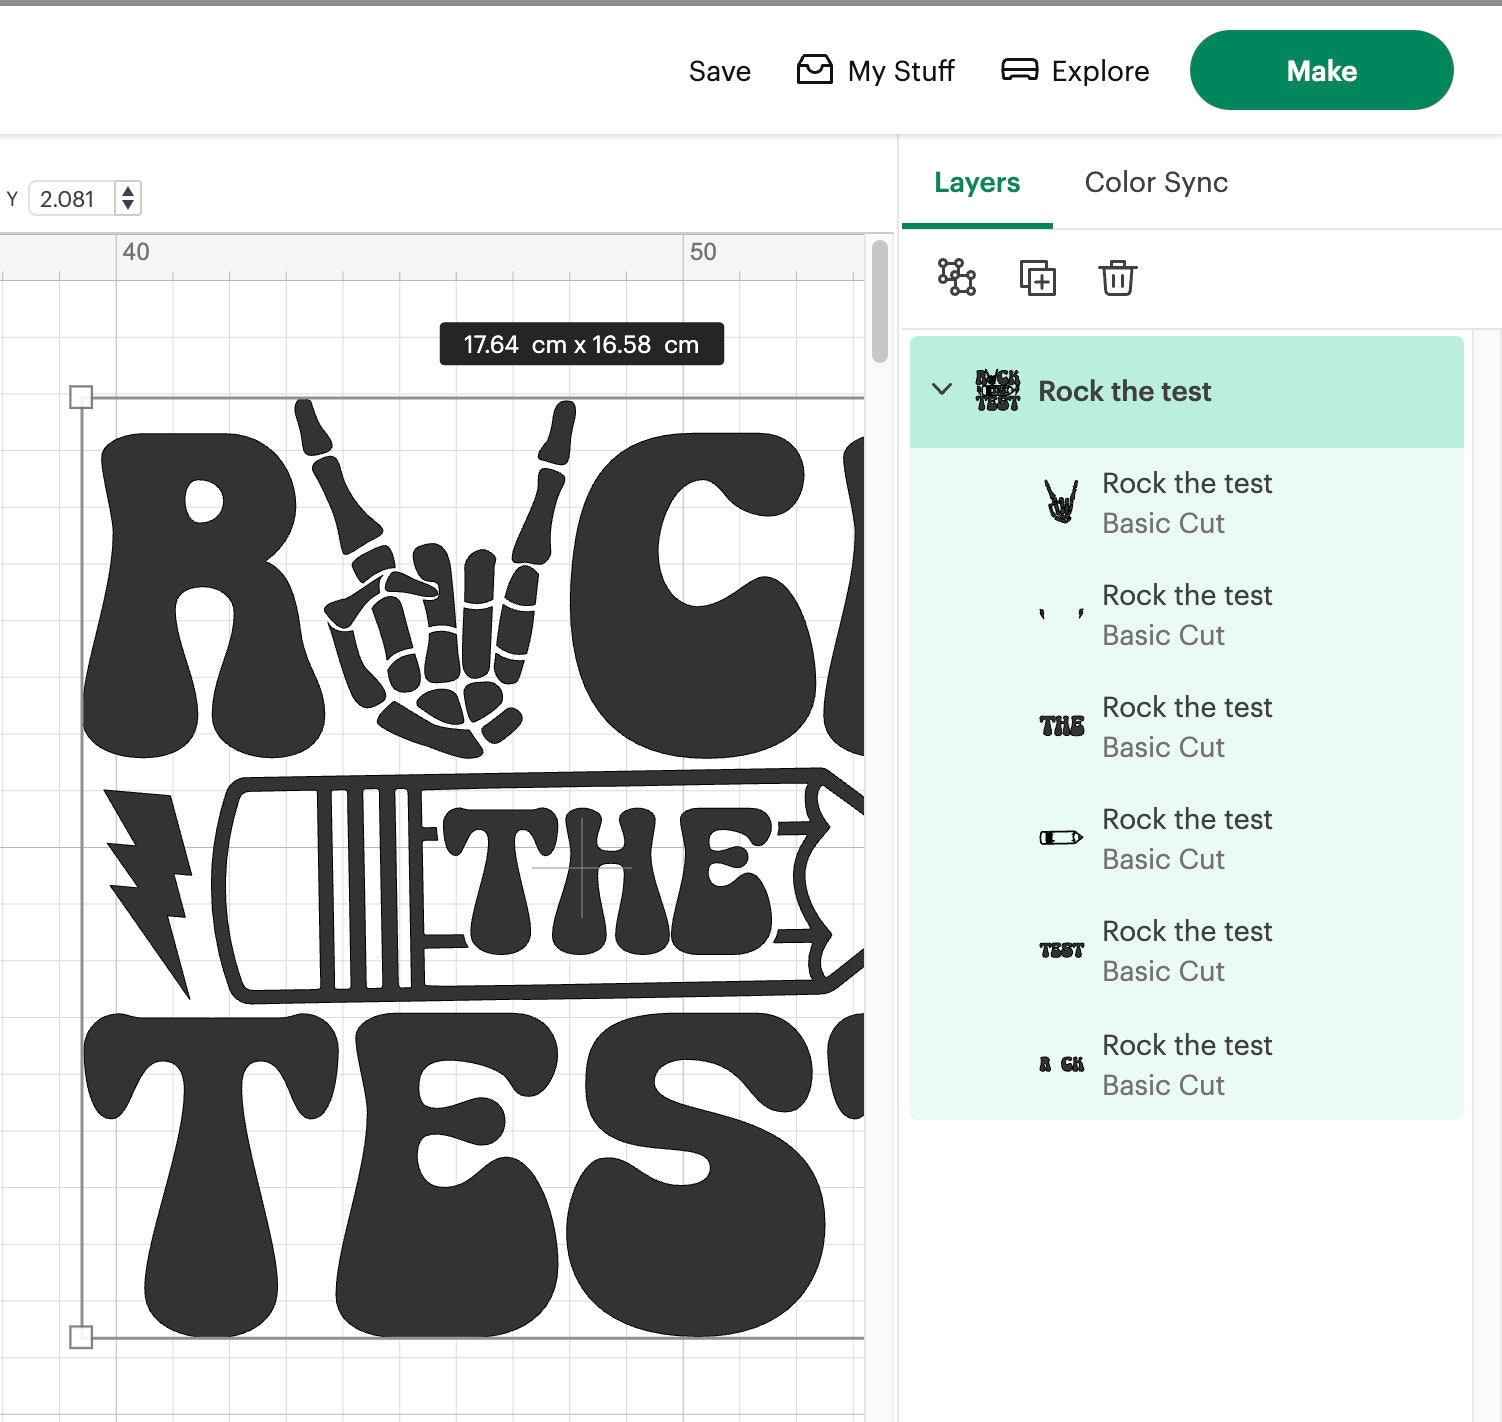
Task: Select the 'THE' text layer thumbnail
Action: pos(1062,726)
